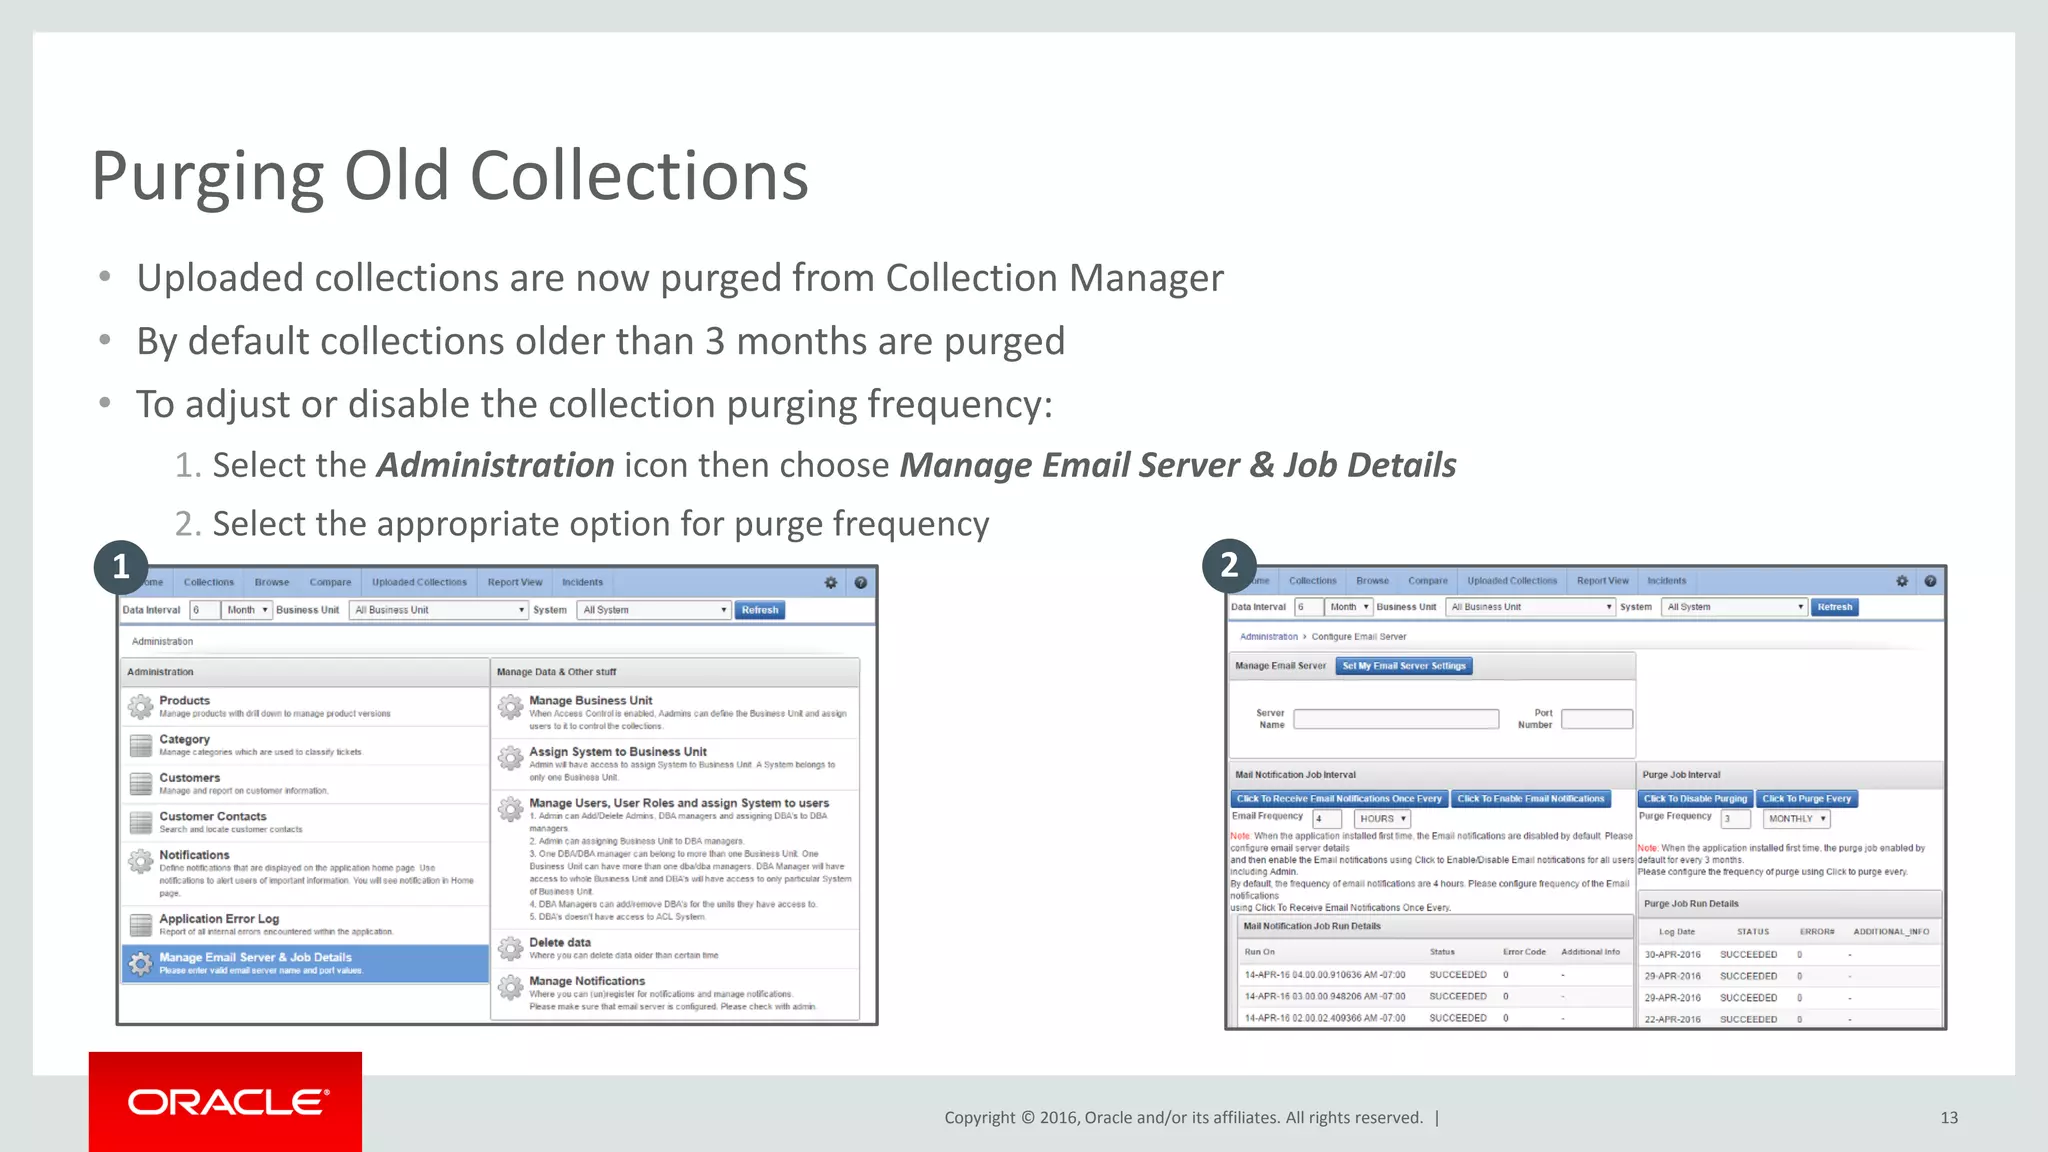Open the MONTHLY purge frequency dropdown
Screen dimensions: 2048x1152
(x=1796, y=819)
